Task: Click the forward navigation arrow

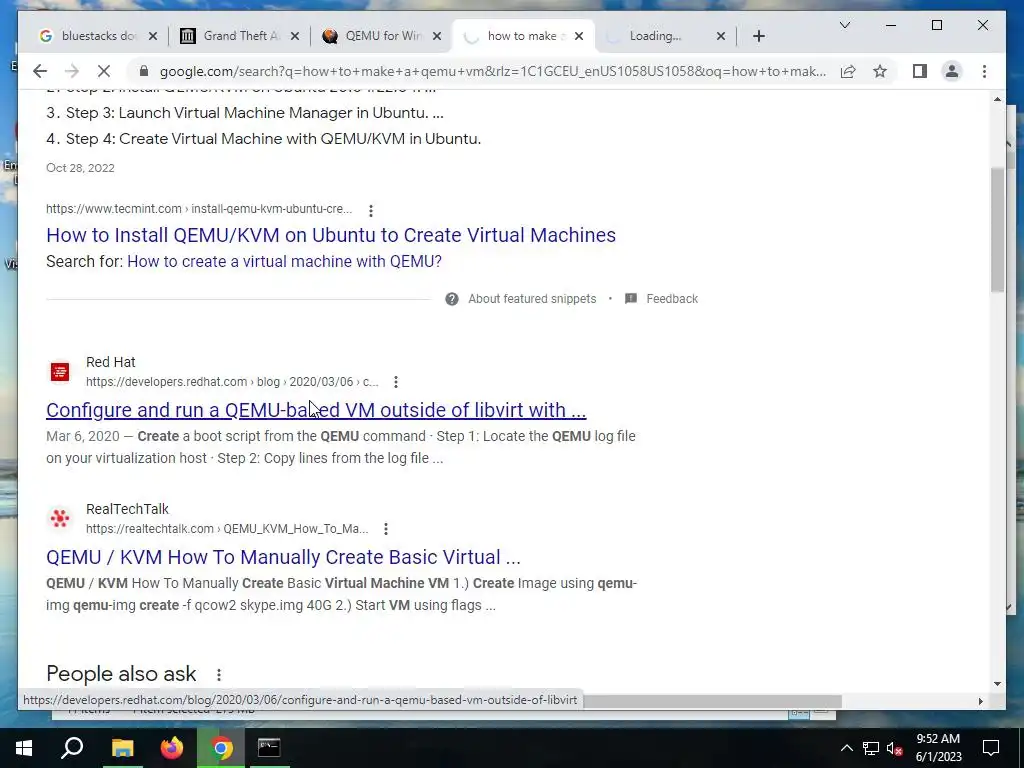Action: coord(72,71)
